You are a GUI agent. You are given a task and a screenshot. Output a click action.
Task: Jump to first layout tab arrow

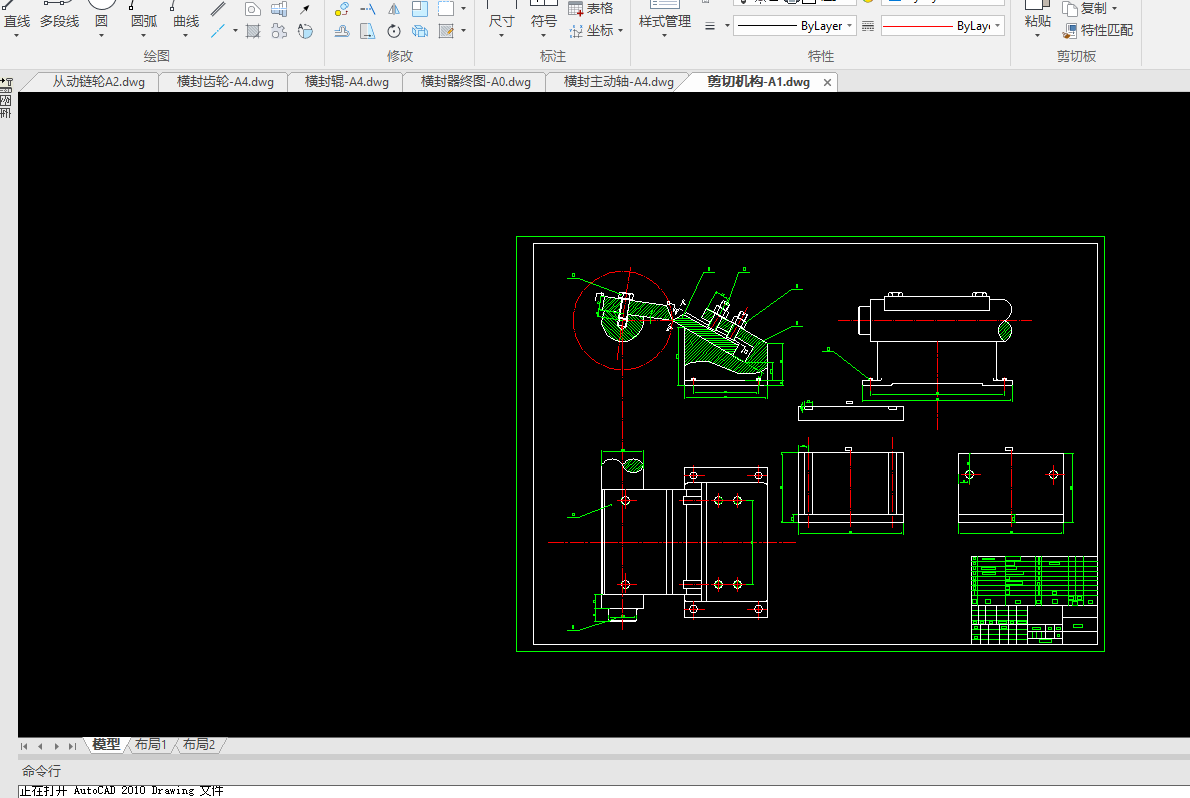pos(24,746)
